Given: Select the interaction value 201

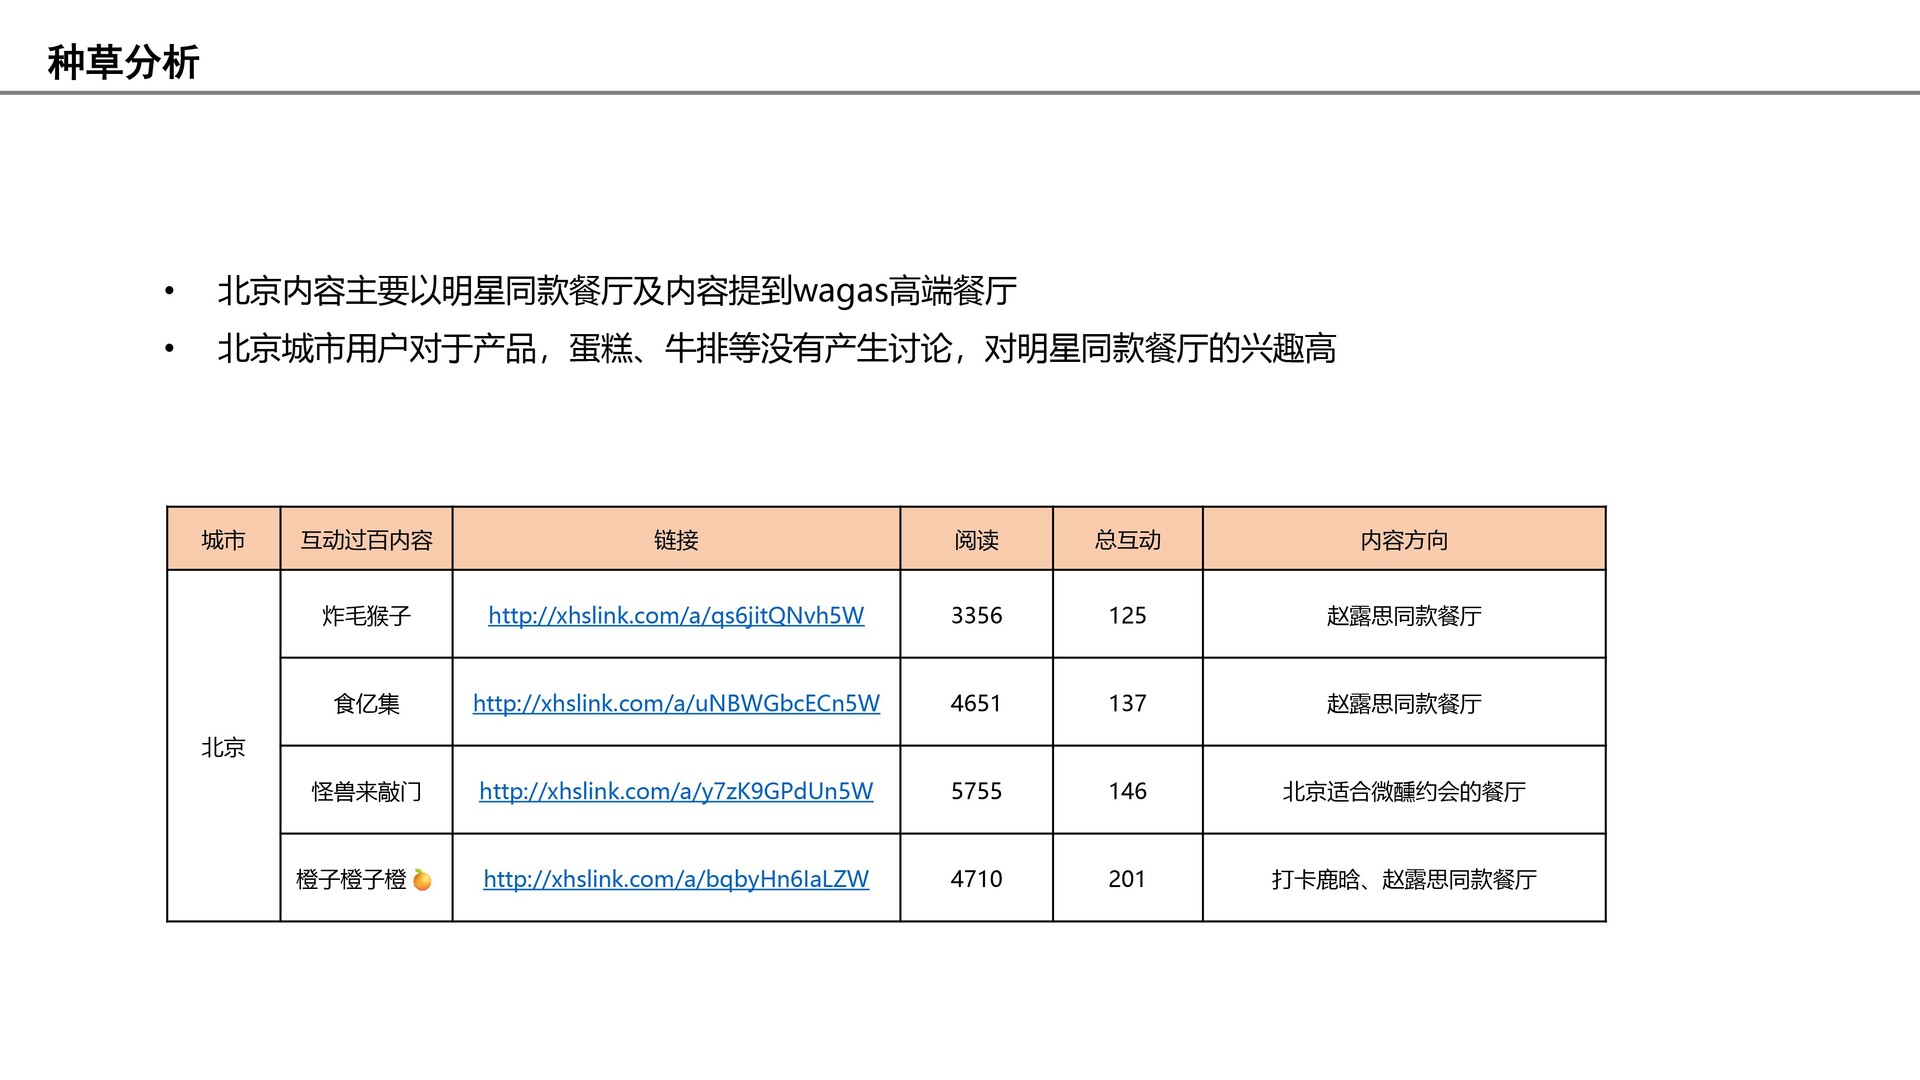Looking at the screenshot, I should coord(1127,879).
